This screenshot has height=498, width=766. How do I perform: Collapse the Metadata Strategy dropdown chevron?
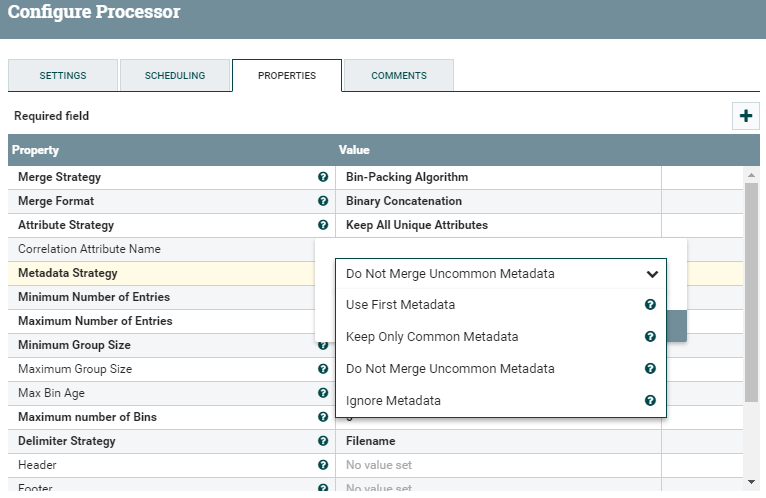(x=652, y=273)
